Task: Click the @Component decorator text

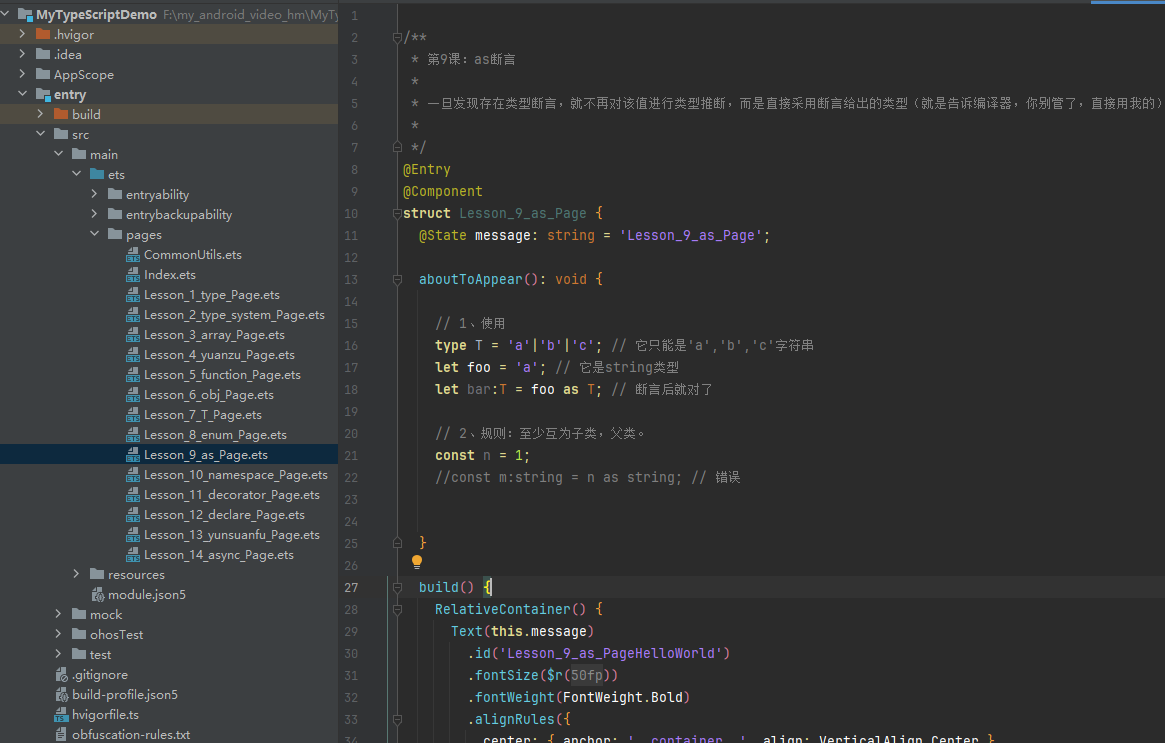Action: point(443,192)
